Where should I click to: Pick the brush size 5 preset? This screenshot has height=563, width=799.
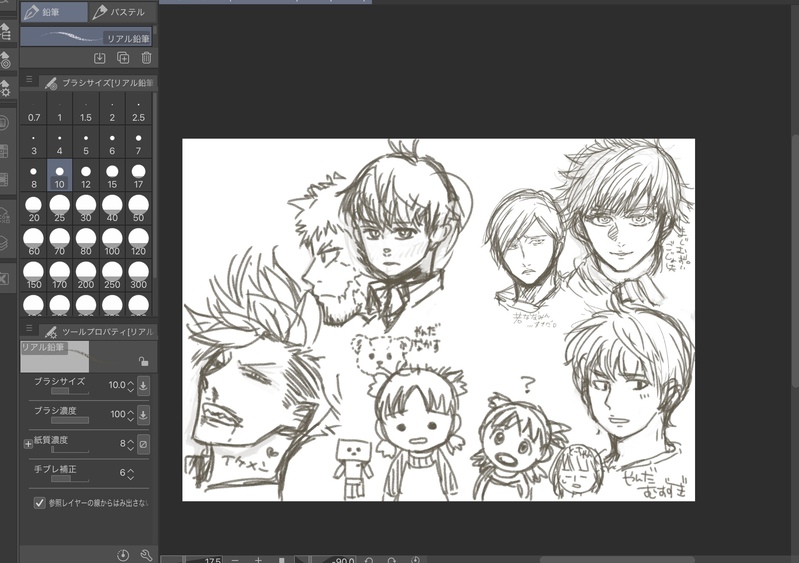tap(86, 142)
